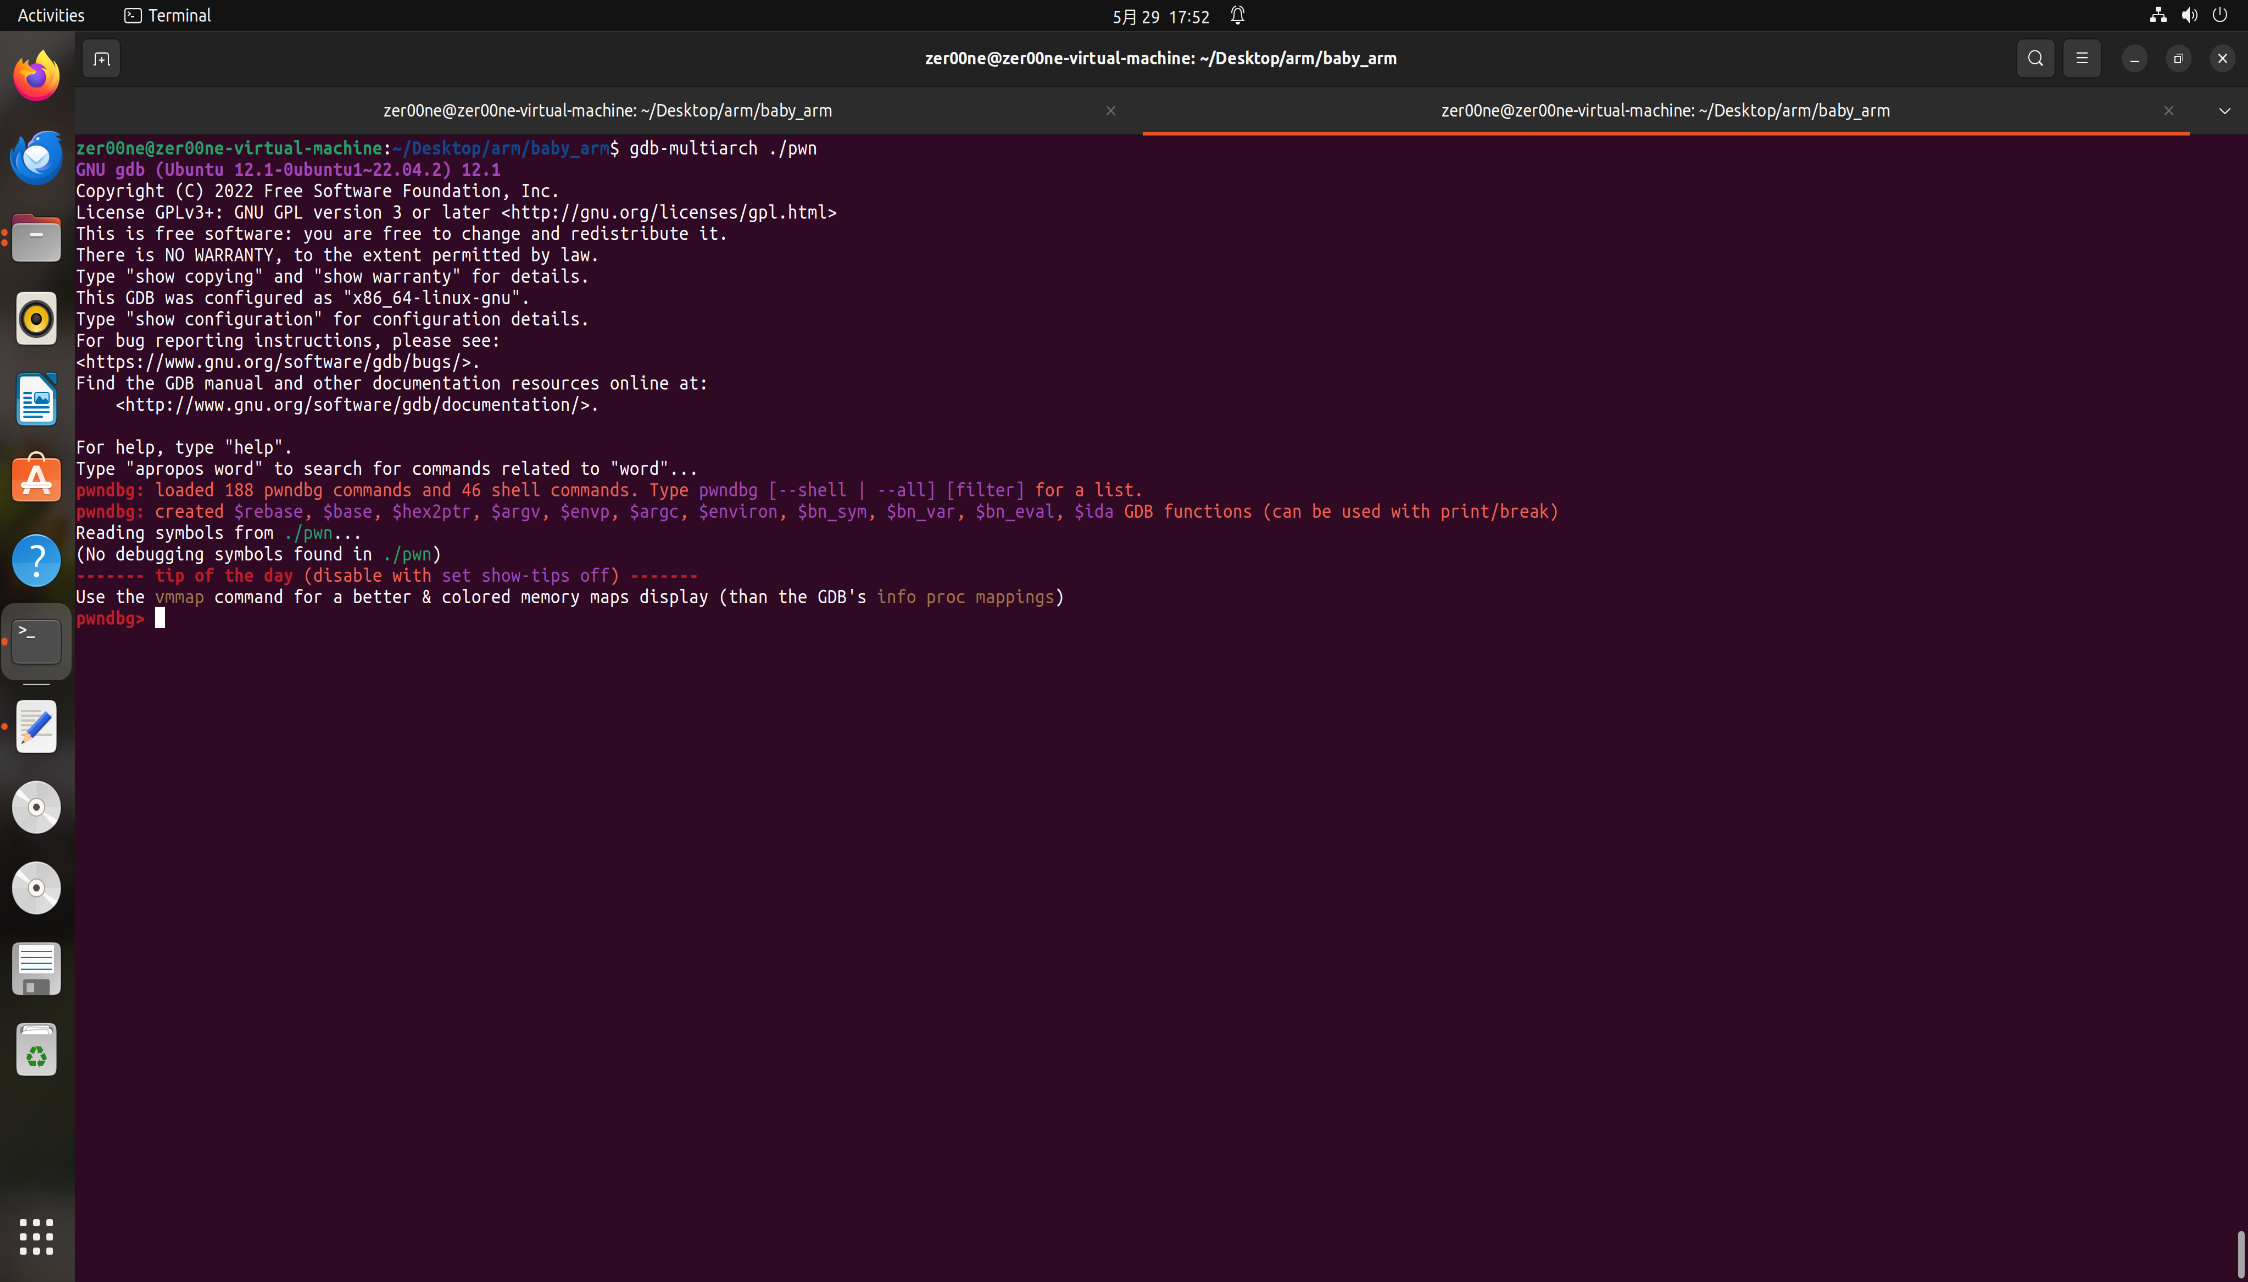Open the Text Editor from the dock
Viewport: 2248px width, 1282px height.
pos(37,727)
